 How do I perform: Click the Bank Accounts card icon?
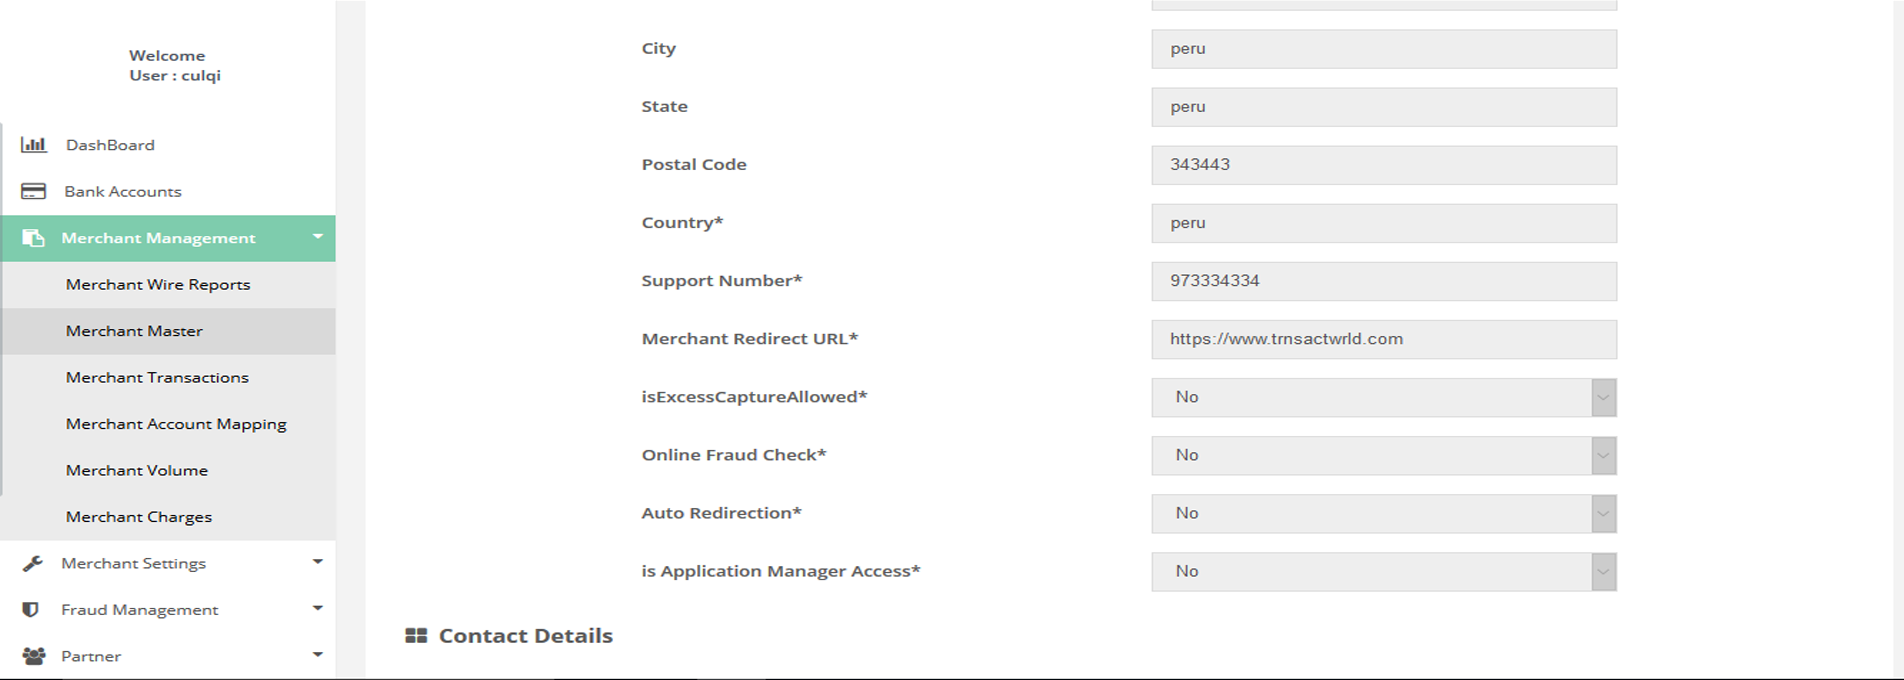click(34, 191)
